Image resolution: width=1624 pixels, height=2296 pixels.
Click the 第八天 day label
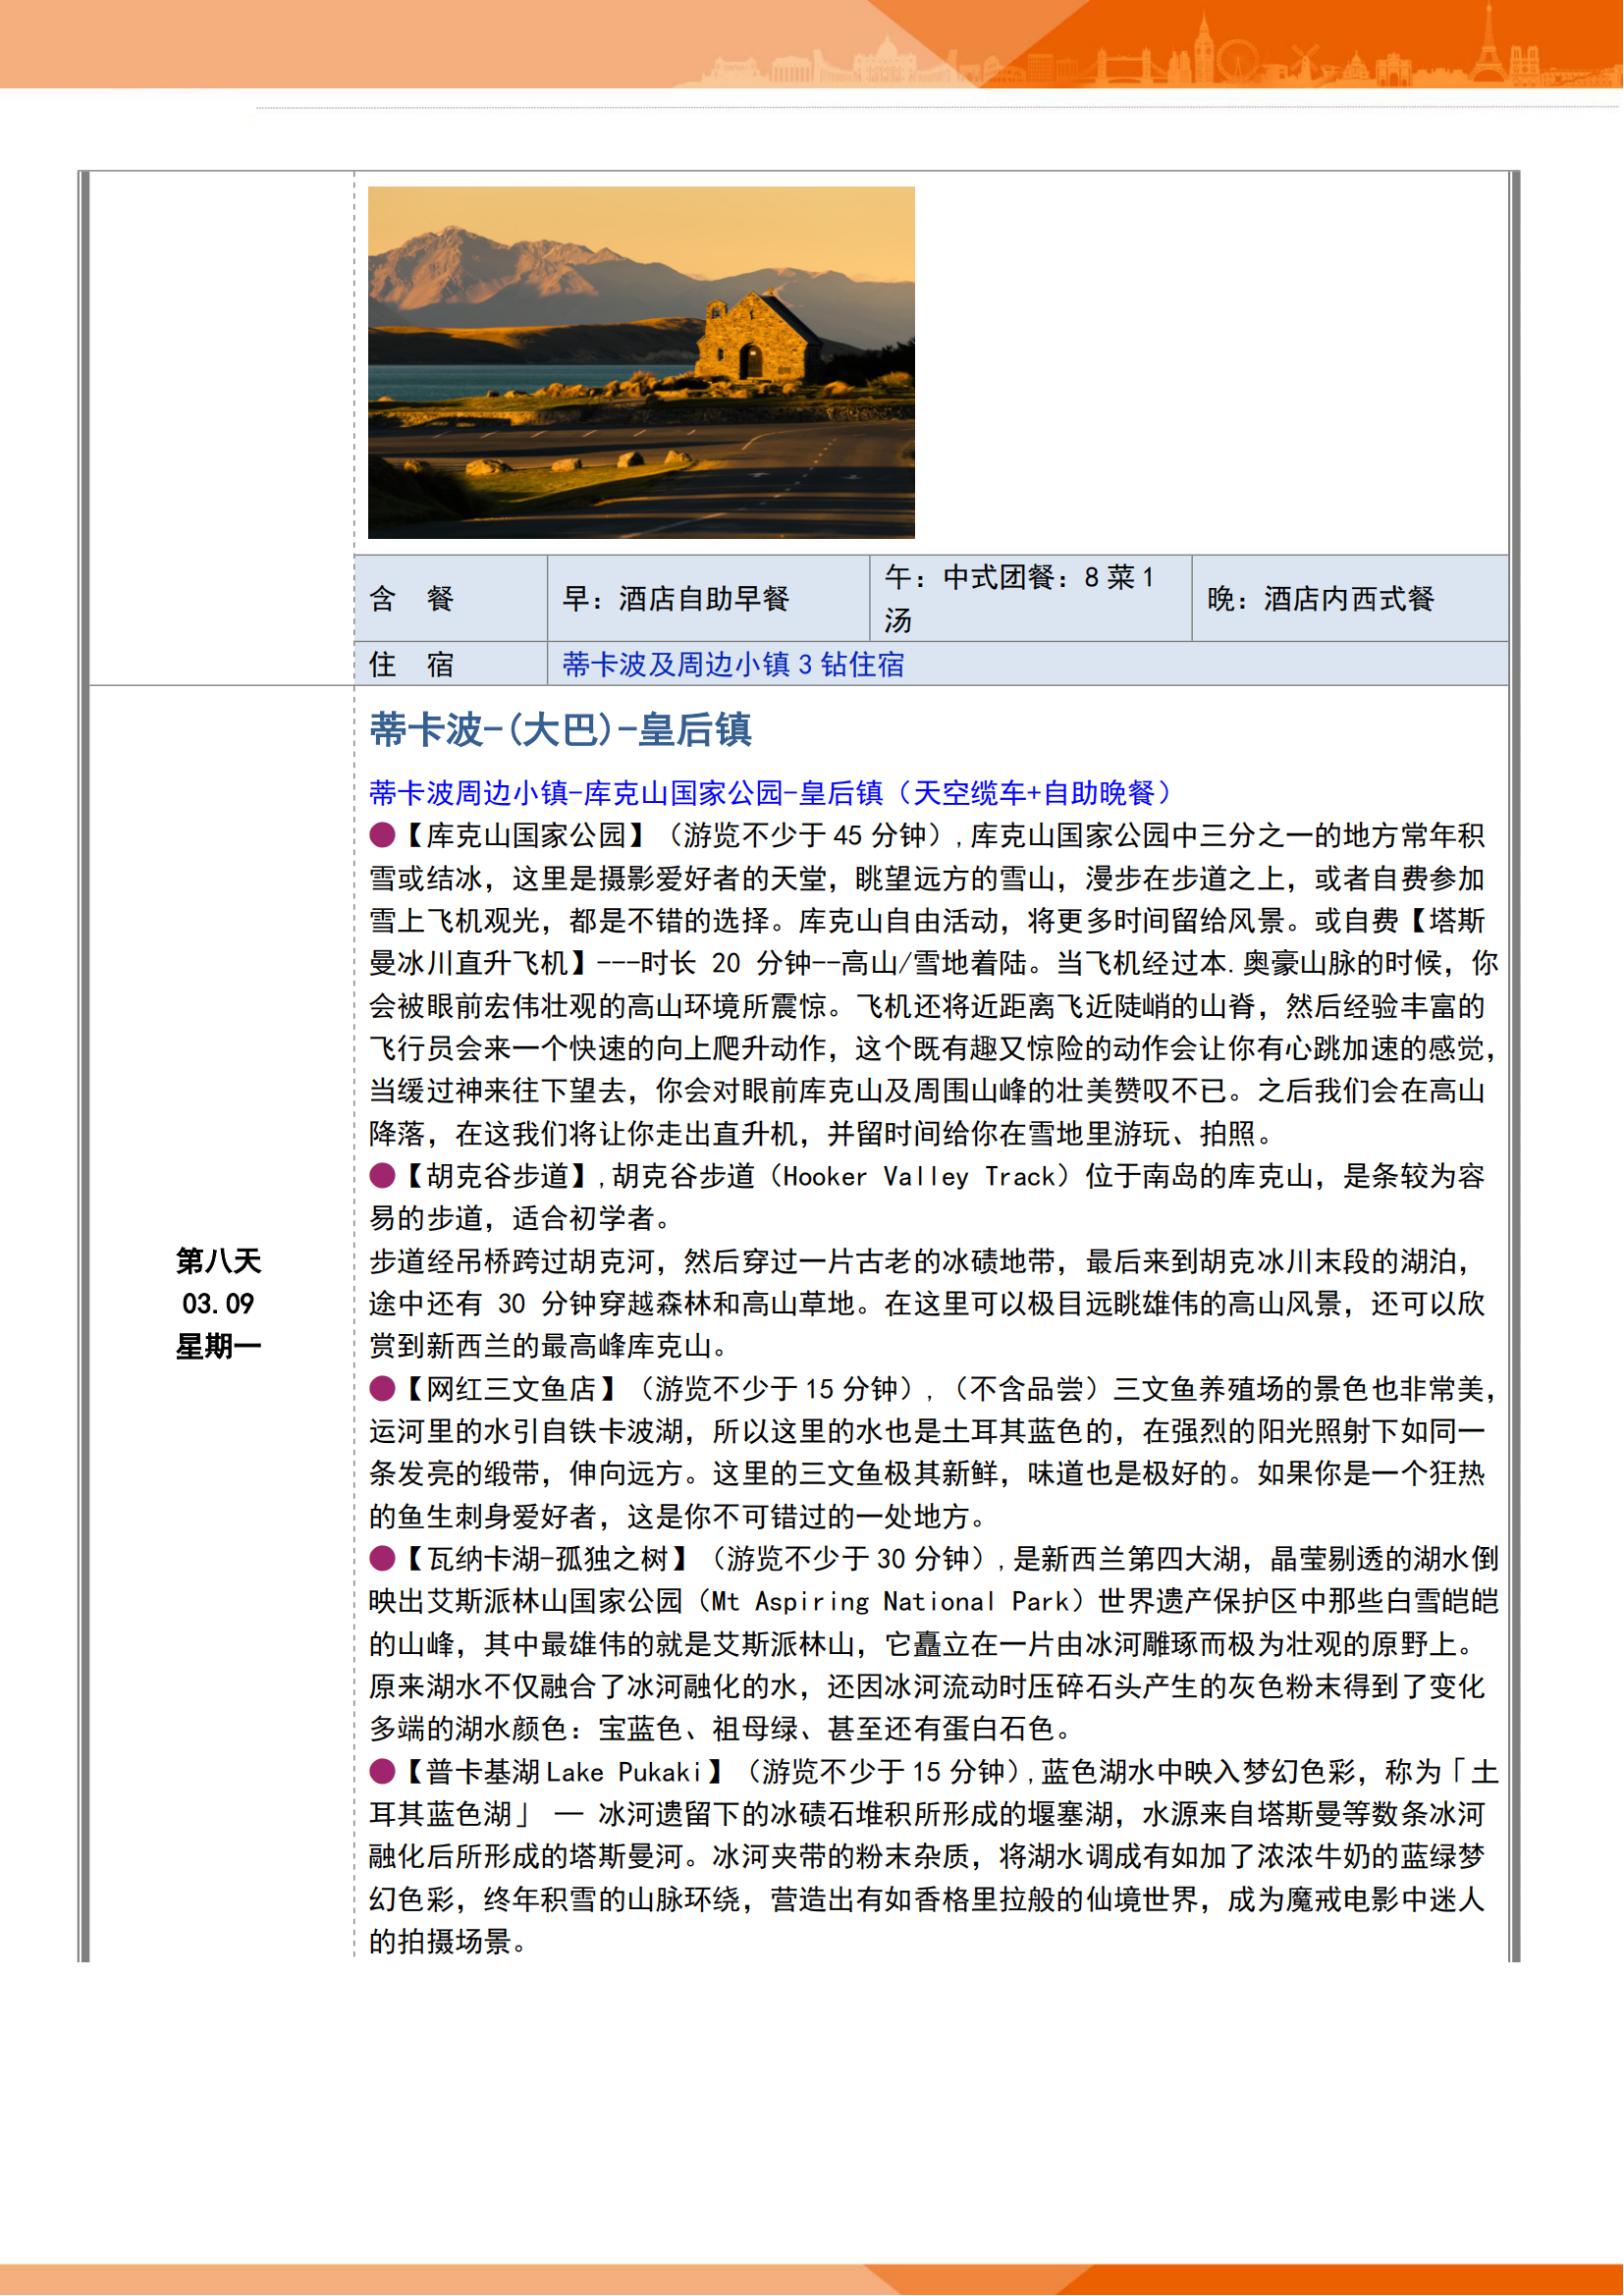(218, 1261)
